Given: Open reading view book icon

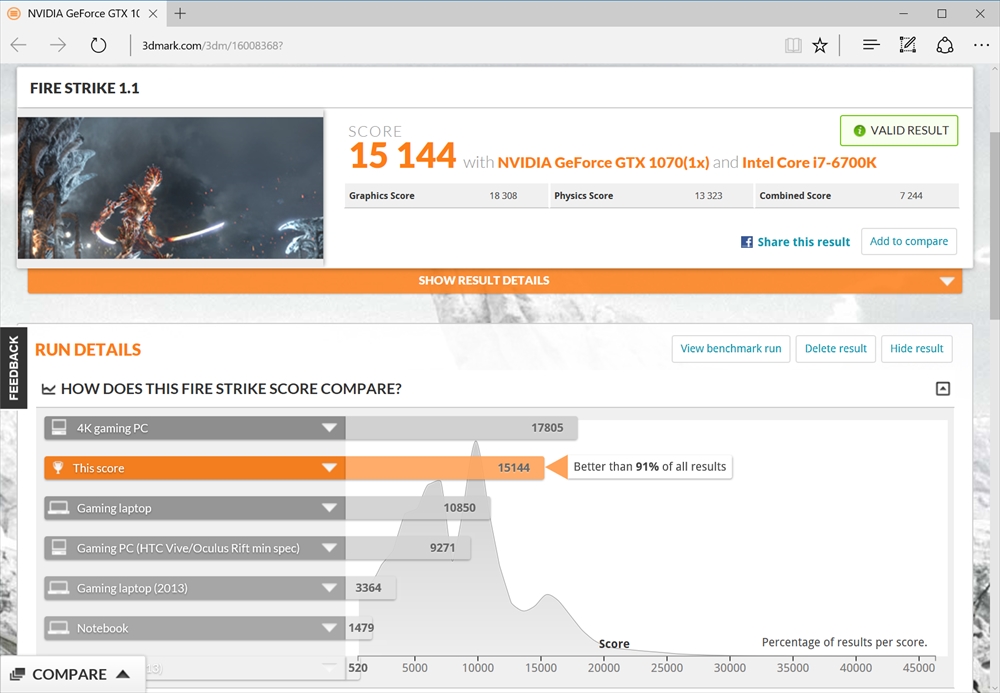Looking at the screenshot, I should pos(793,45).
